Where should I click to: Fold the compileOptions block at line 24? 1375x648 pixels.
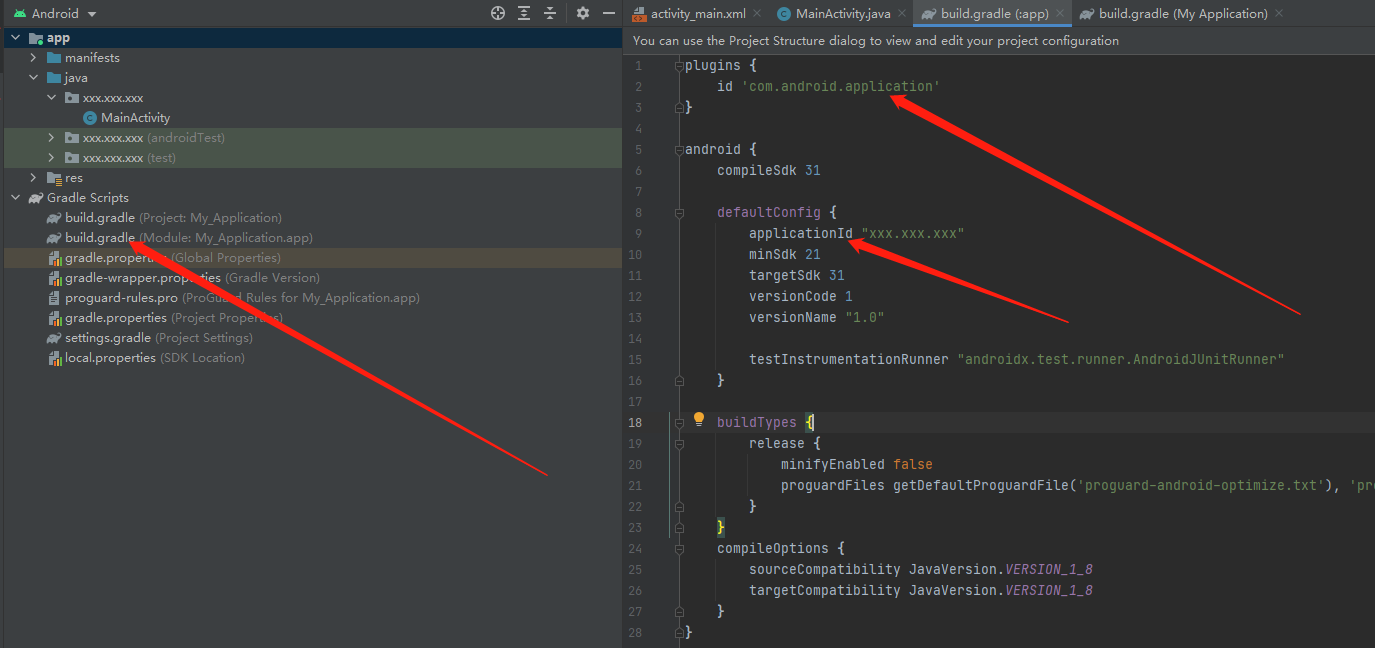(679, 549)
